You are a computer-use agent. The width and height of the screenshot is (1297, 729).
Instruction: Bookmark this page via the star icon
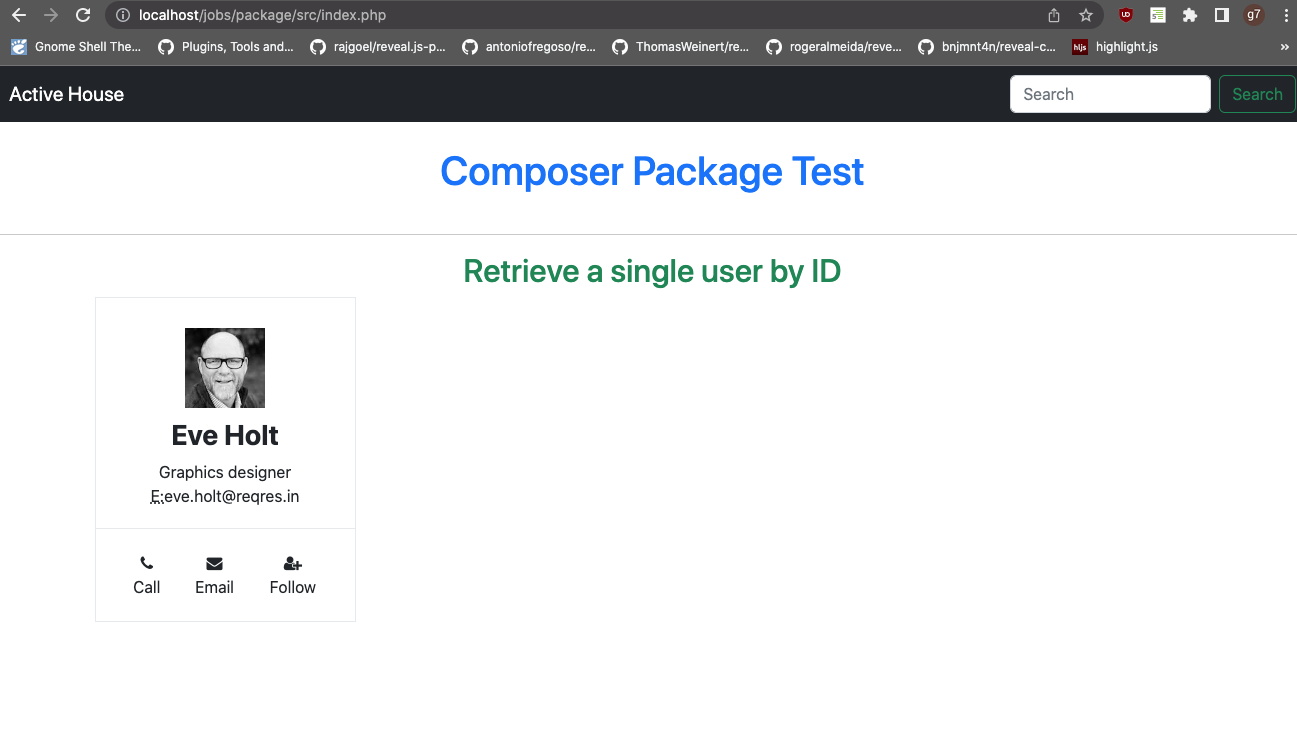pos(1086,15)
